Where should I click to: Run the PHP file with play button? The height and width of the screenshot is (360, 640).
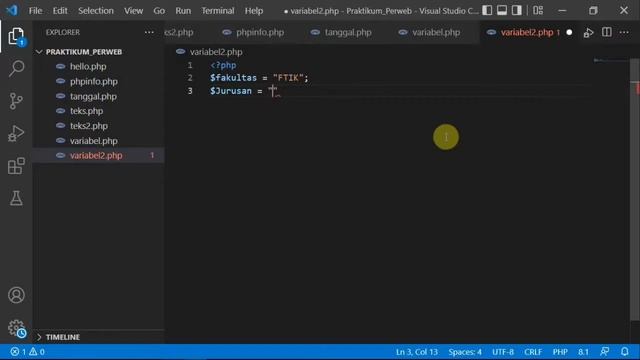[x=588, y=32]
